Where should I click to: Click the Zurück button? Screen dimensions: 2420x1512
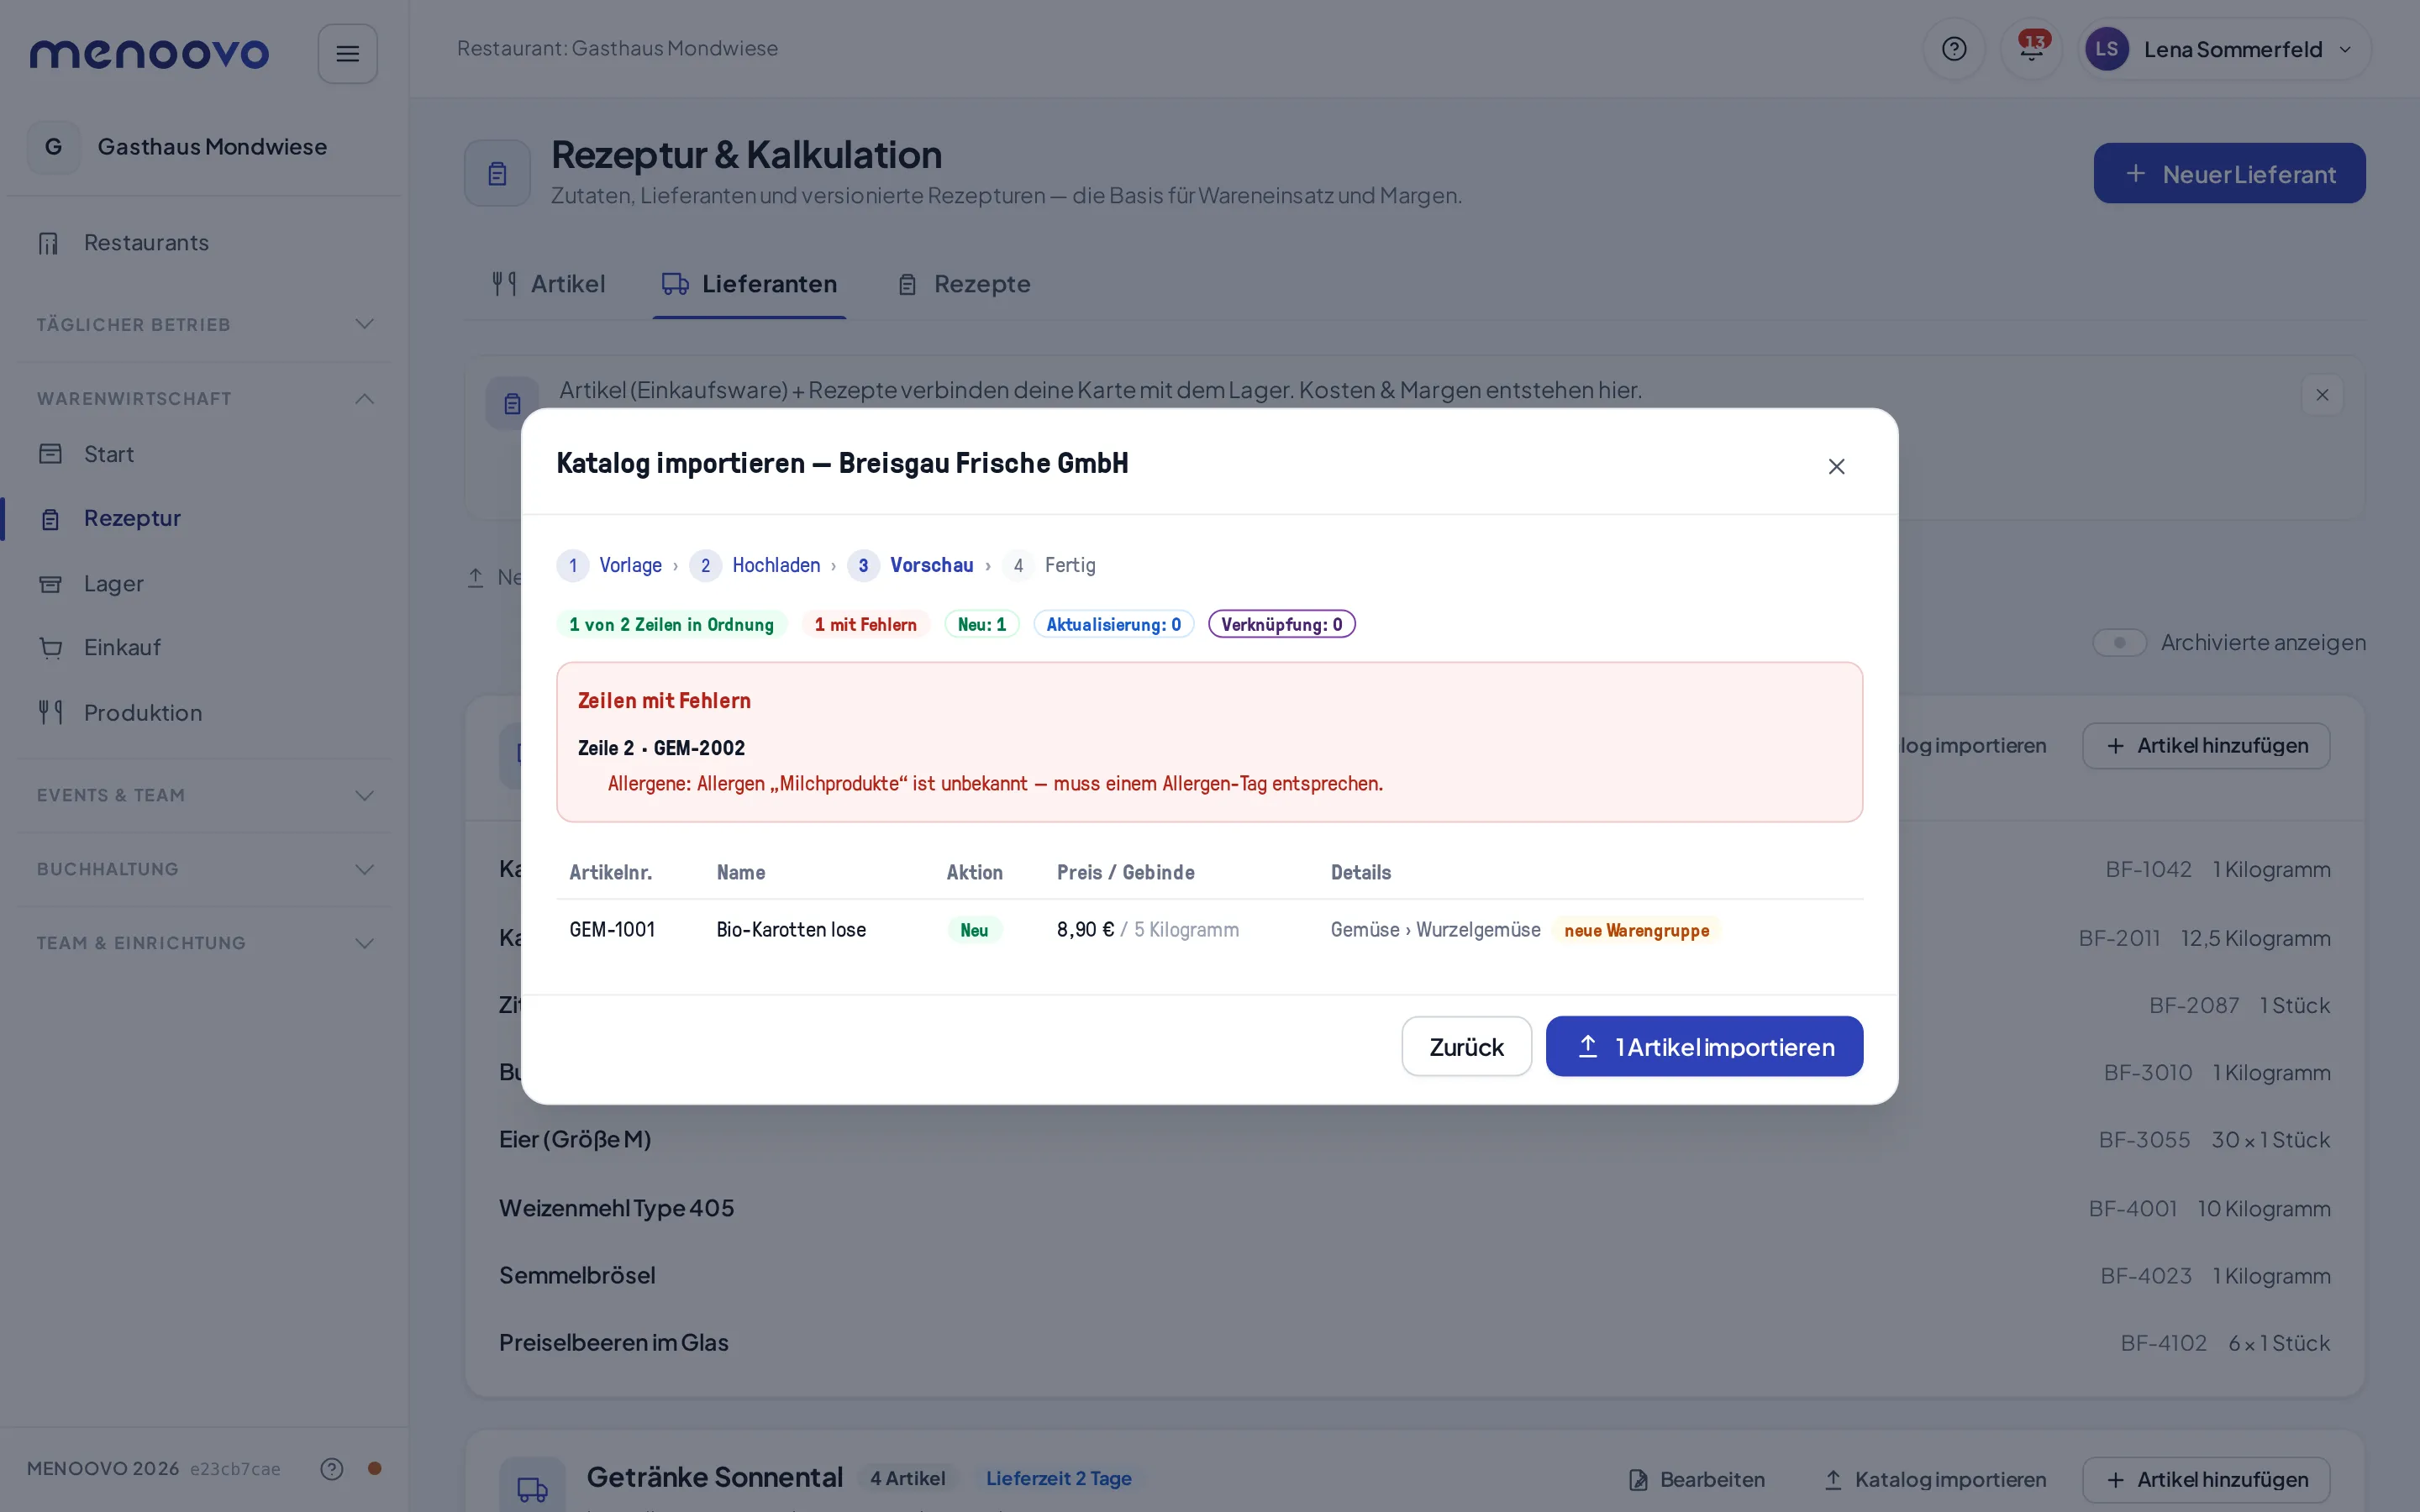coord(1466,1046)
